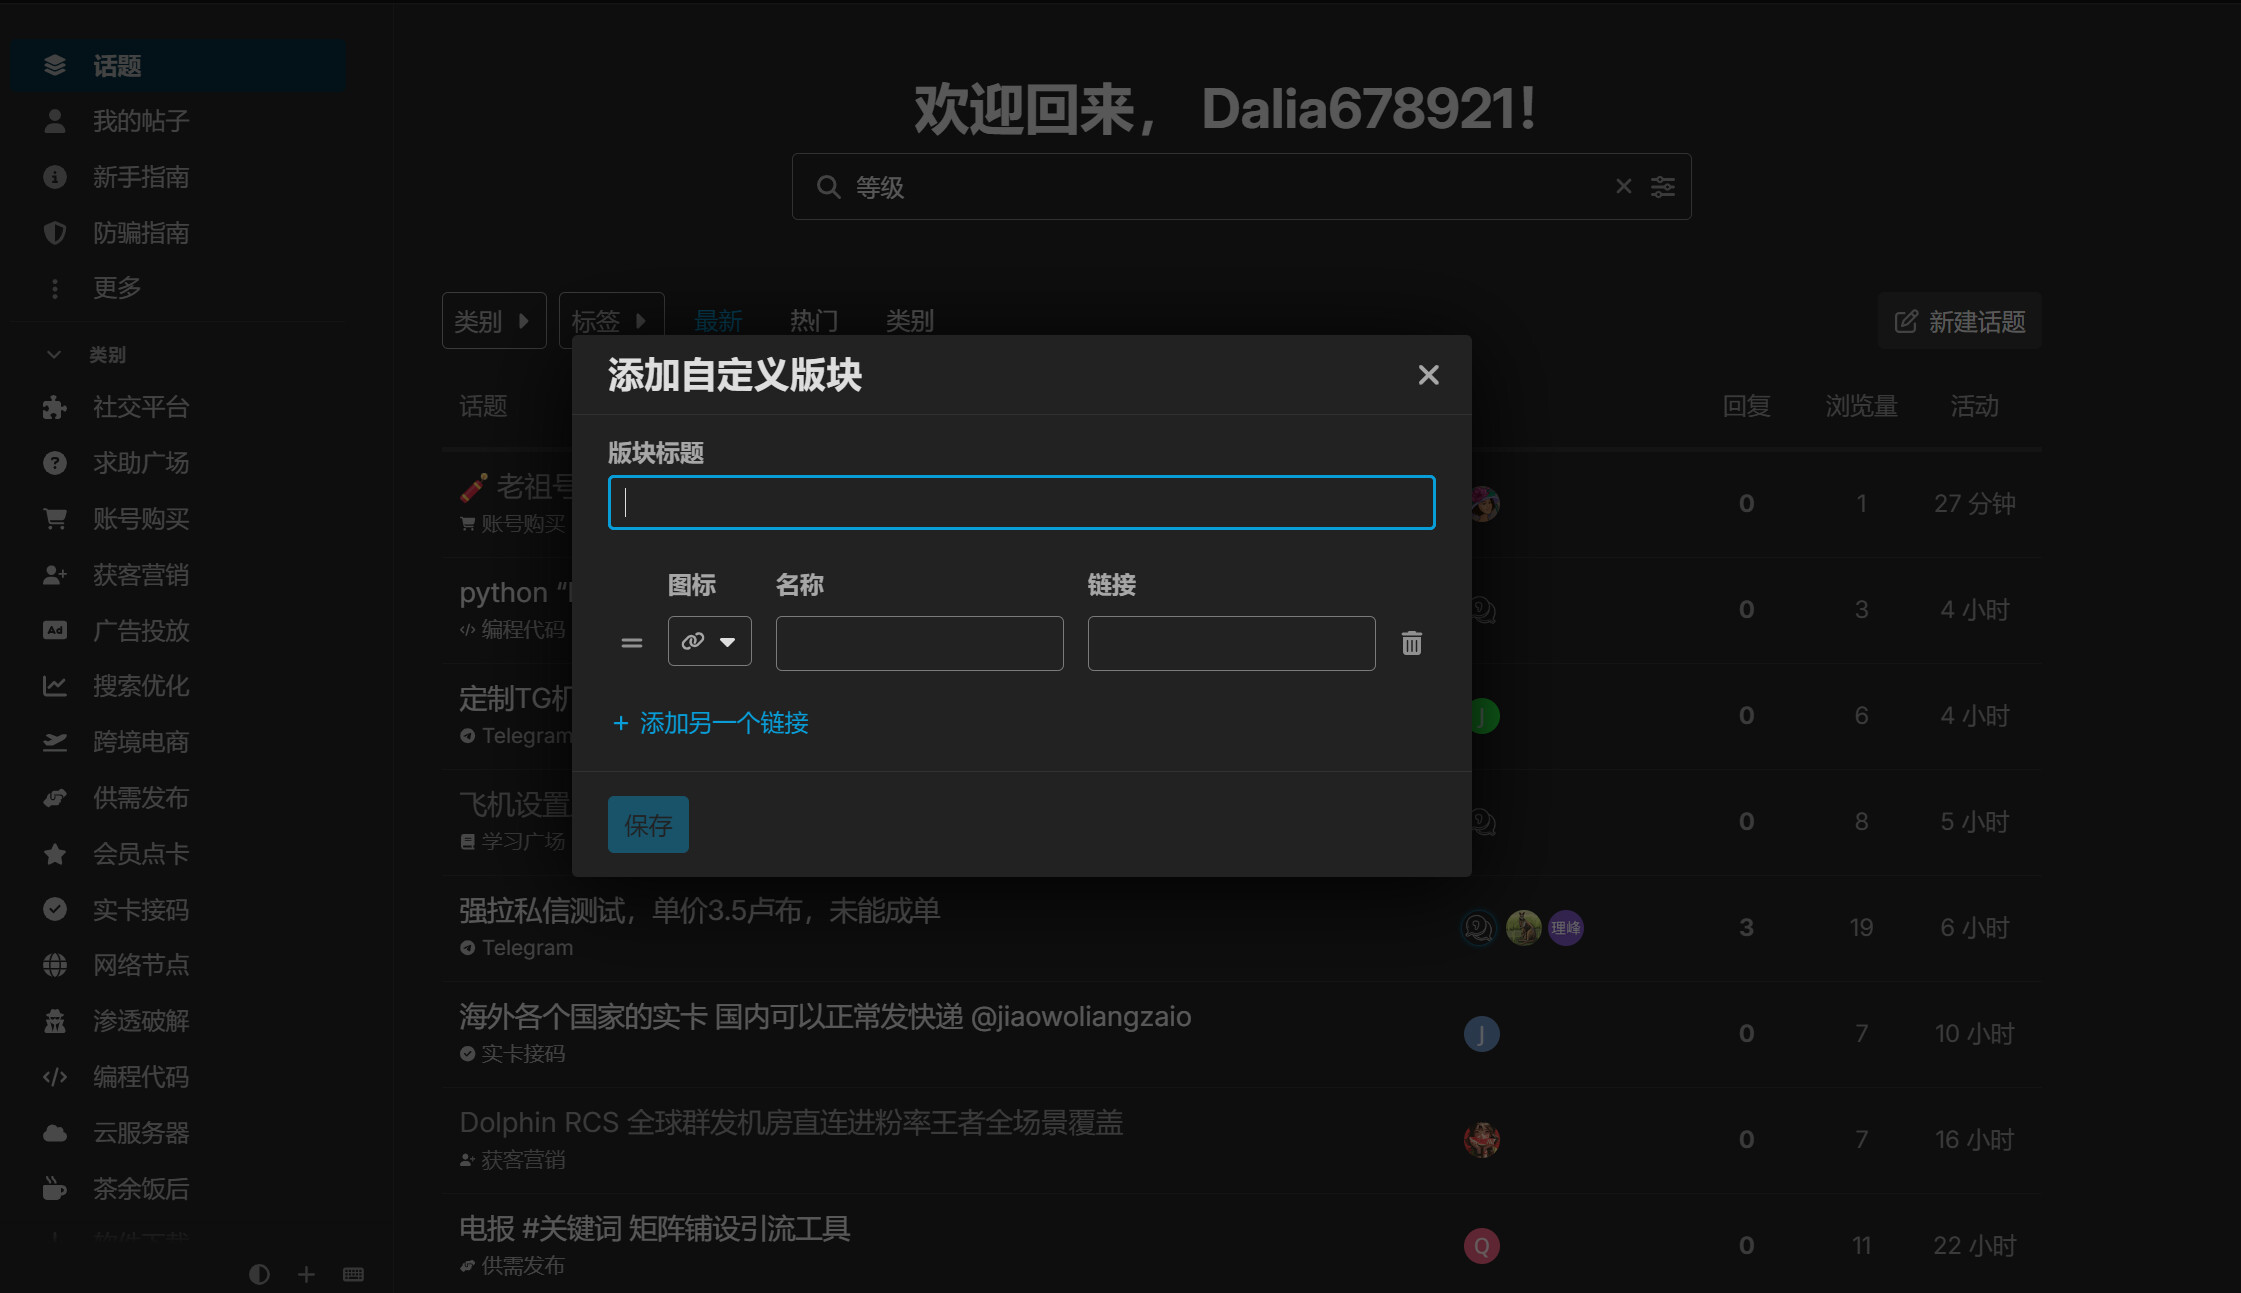Open My Posts in sidebar
Screen dimensions: 2241x1293
[140, 121]
